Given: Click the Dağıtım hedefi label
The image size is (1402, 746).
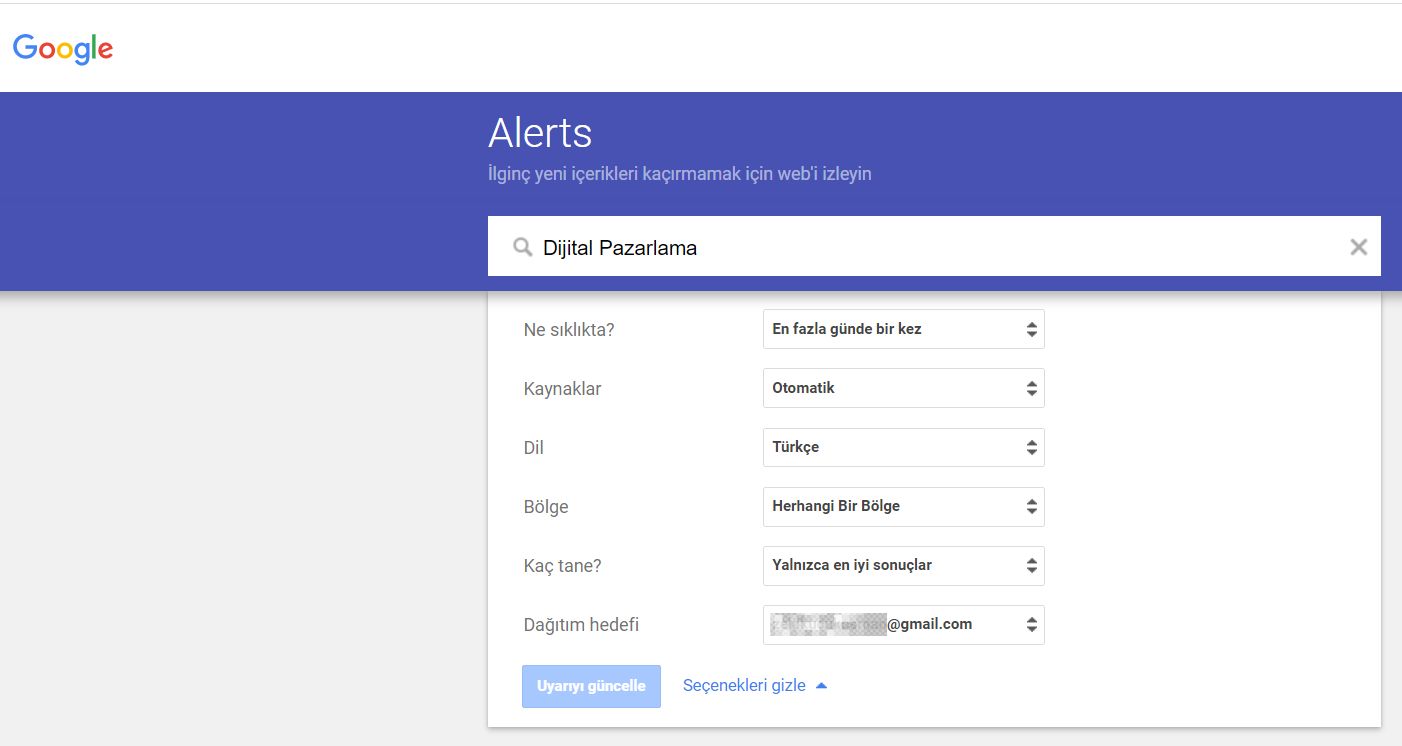Looking at the screenshot, I should 581,625.
